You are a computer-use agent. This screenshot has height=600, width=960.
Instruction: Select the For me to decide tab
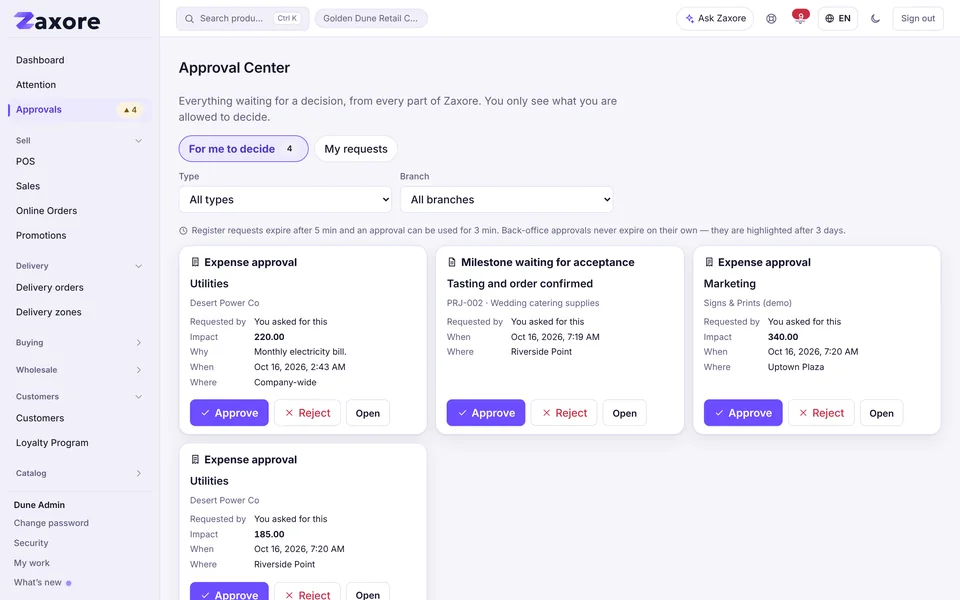[243, 149]
